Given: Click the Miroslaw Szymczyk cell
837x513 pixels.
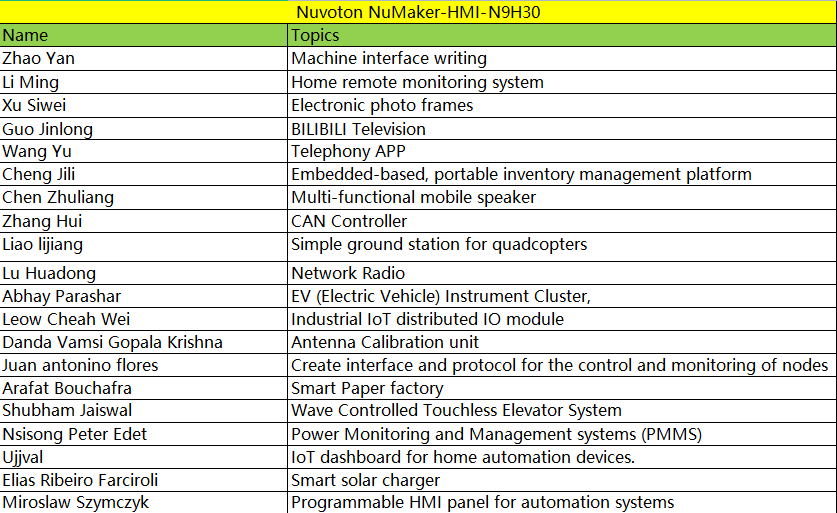Looking at the screenshot, I should coord(144,502).
